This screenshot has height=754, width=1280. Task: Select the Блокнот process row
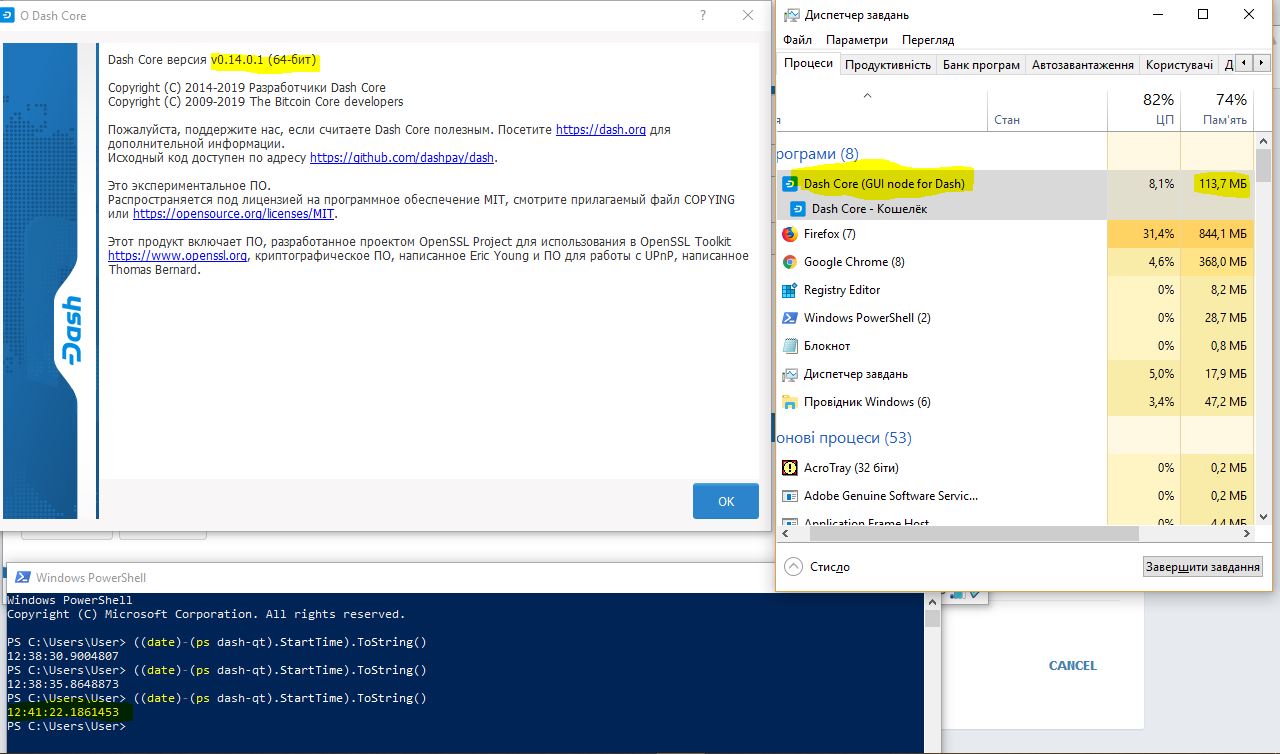pos(1015,346)
